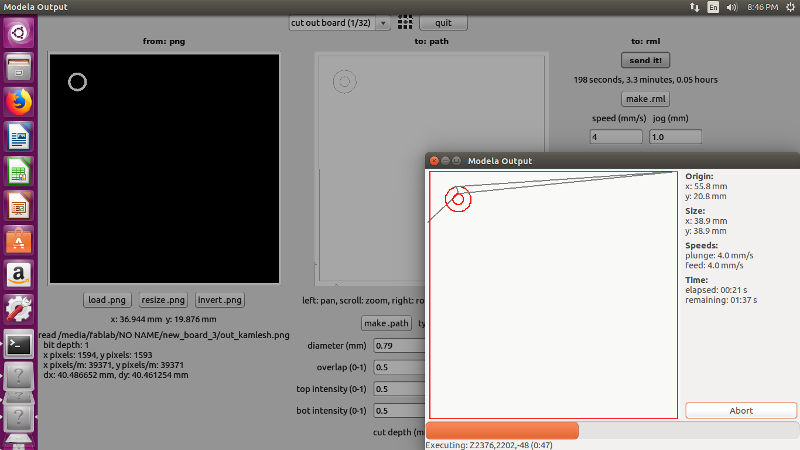Open the Ubuntu Dash search icon
Image resolution: width=800 pixels, height=450 pixels.
pyautogui.click(x=18, y=33)
